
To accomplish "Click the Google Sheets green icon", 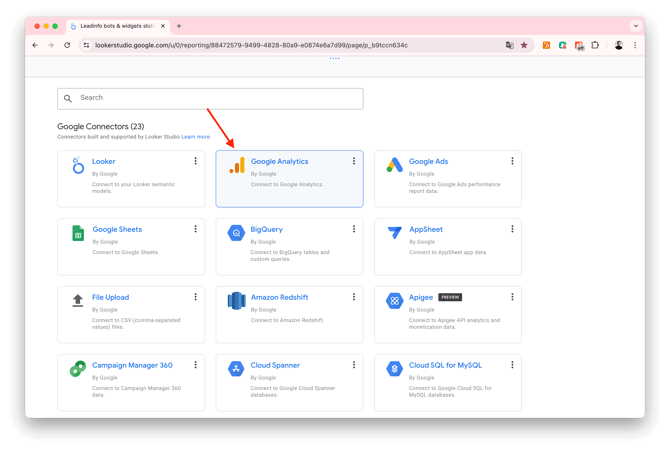I will [x=78, y=233].
